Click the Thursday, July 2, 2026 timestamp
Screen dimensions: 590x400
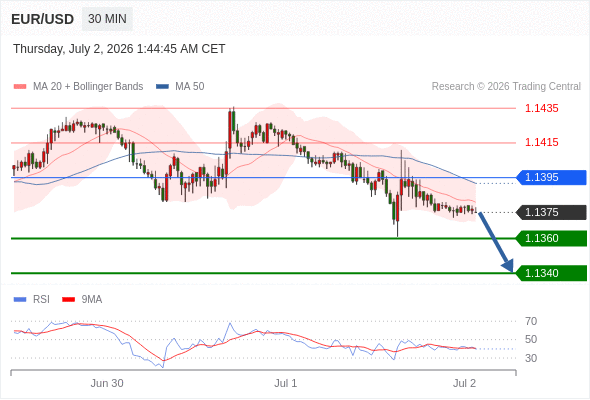click(119, 49)
